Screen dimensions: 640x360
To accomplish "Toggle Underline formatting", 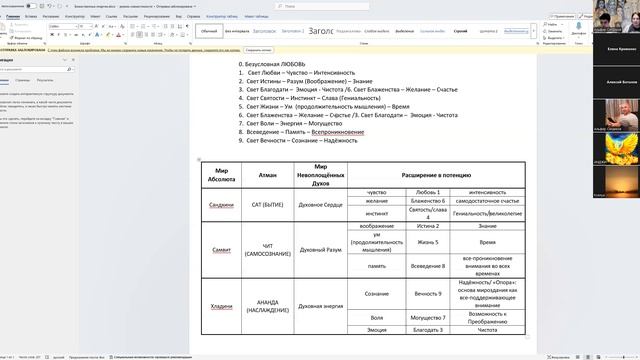I will (65, 35).
